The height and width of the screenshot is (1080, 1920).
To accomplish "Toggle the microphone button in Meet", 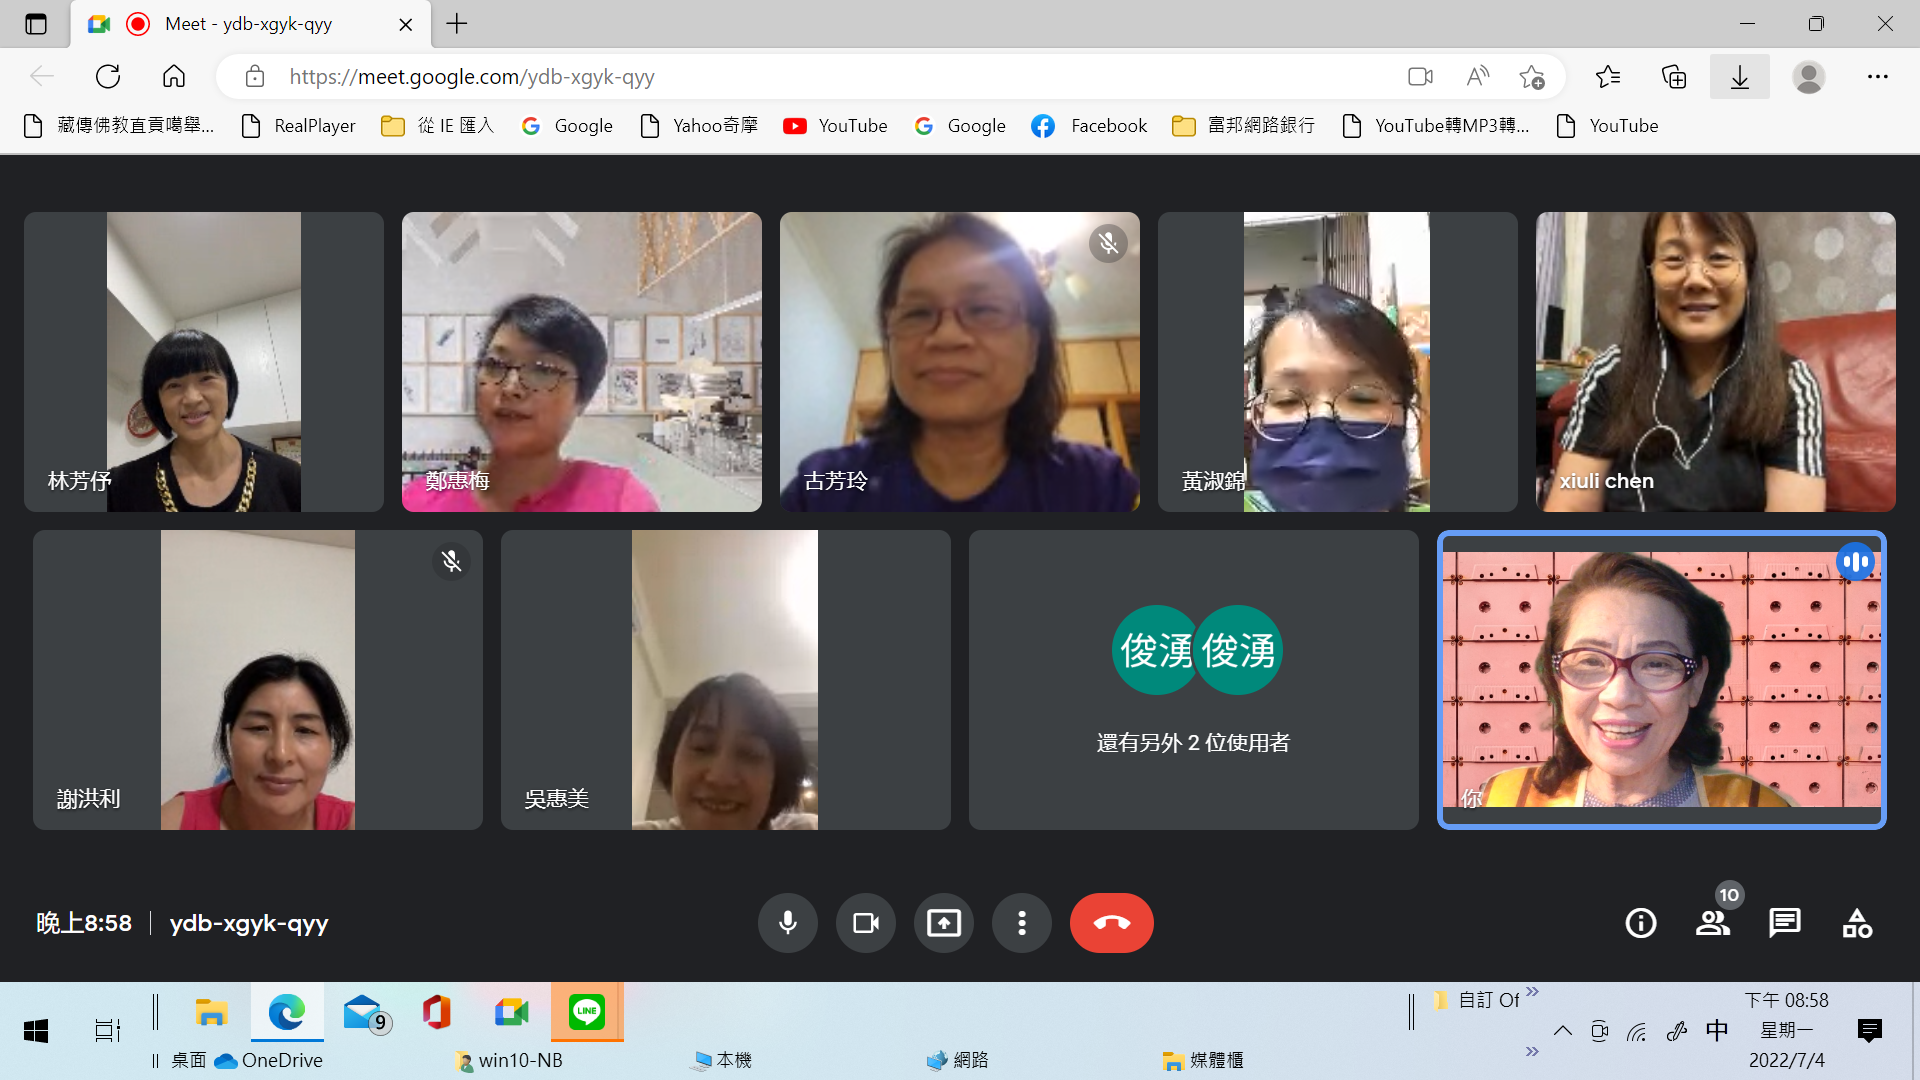I will point(787,922).
